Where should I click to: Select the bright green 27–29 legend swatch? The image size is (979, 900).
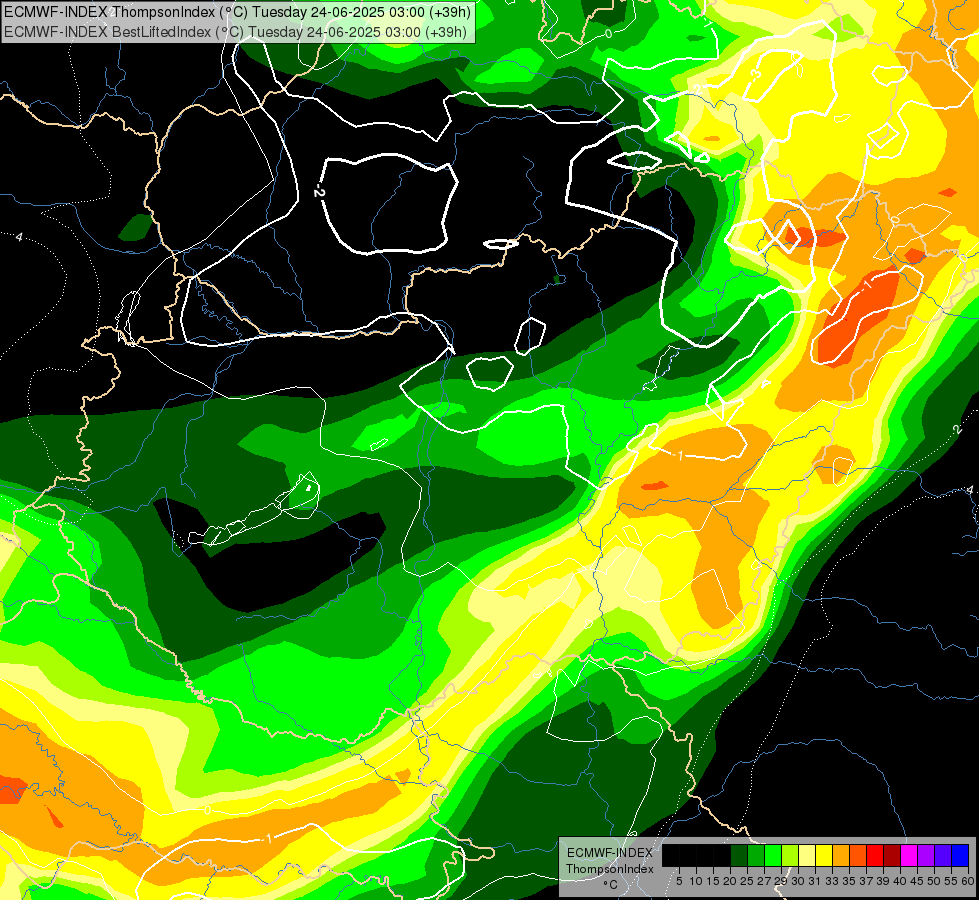click(773, 855)
